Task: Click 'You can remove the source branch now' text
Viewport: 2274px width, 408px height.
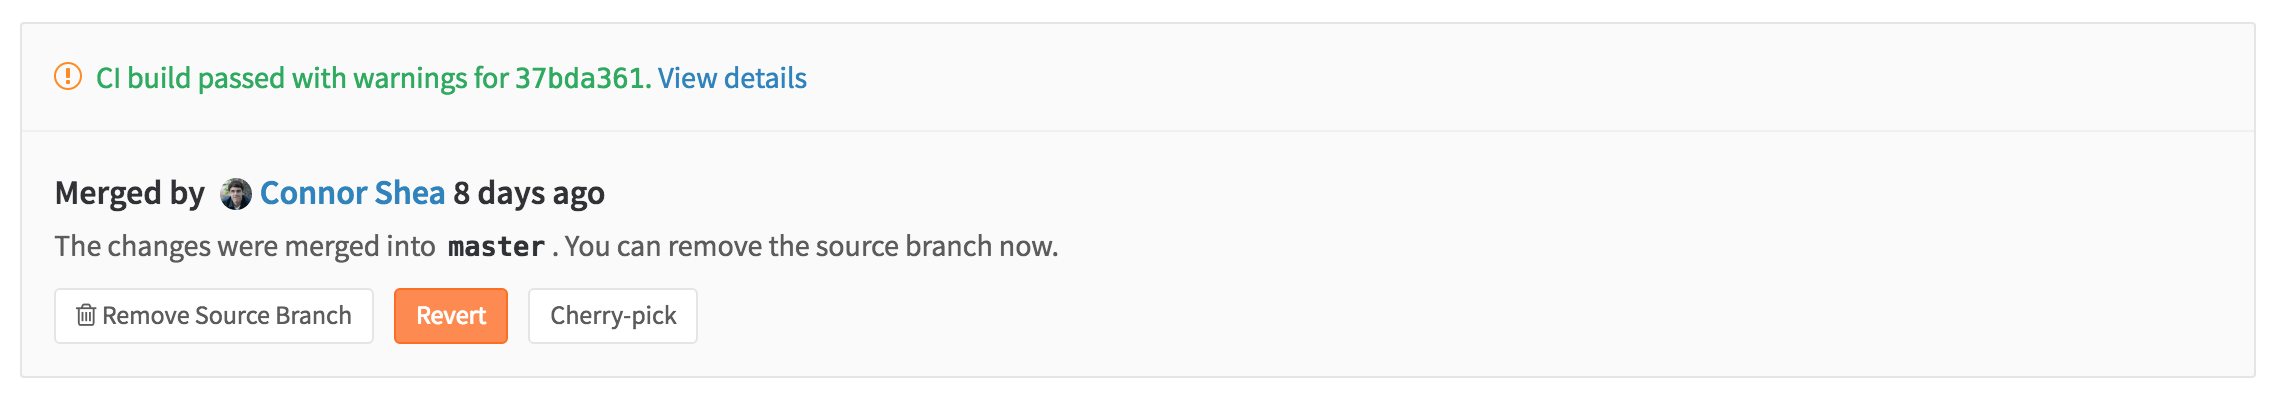Action: click(x=812, y=246)
